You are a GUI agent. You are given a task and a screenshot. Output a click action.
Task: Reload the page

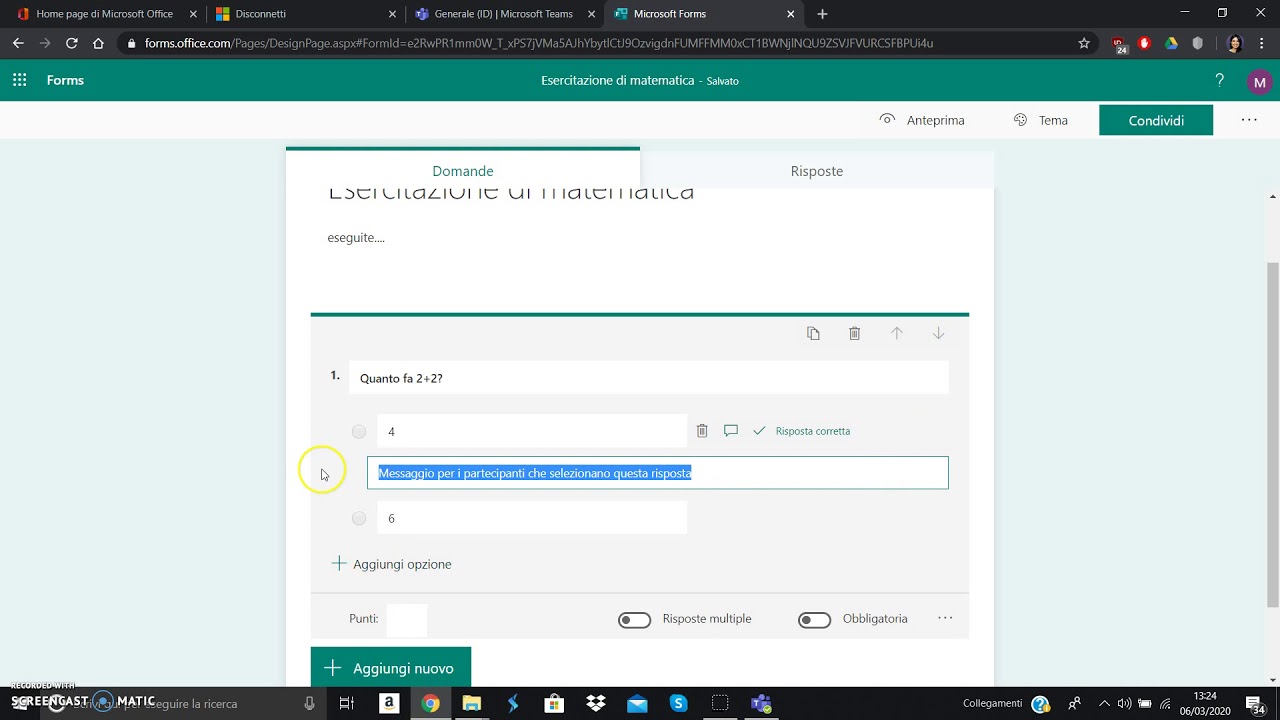coord(71,43)
